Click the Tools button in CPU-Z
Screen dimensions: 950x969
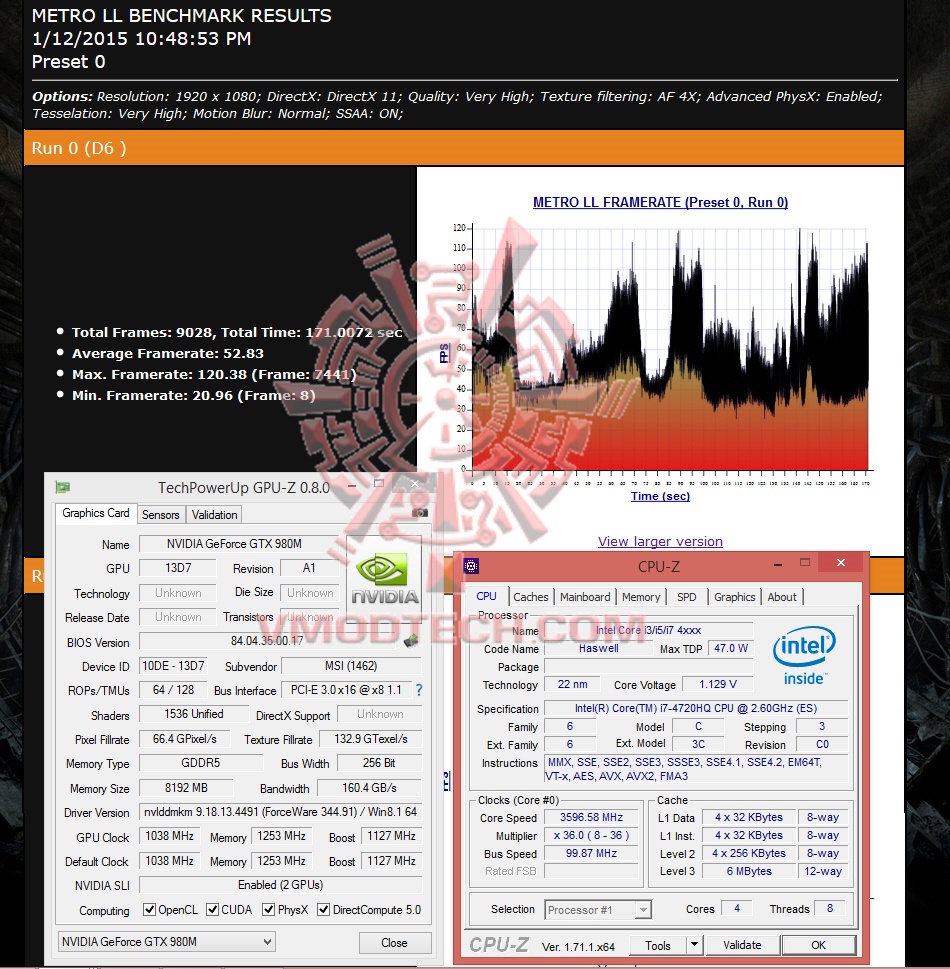(658, 945)
